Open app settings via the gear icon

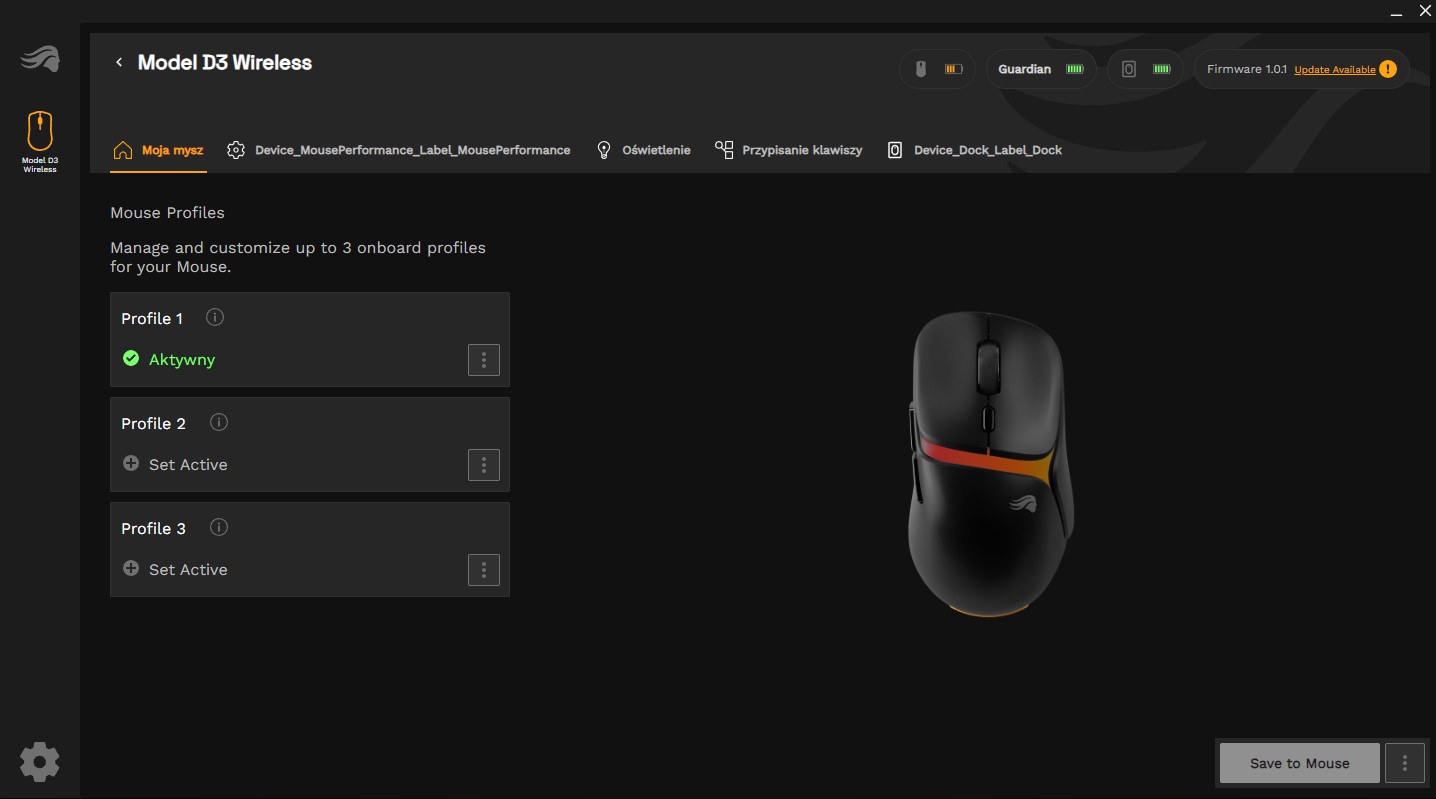[x=40, y=762]
